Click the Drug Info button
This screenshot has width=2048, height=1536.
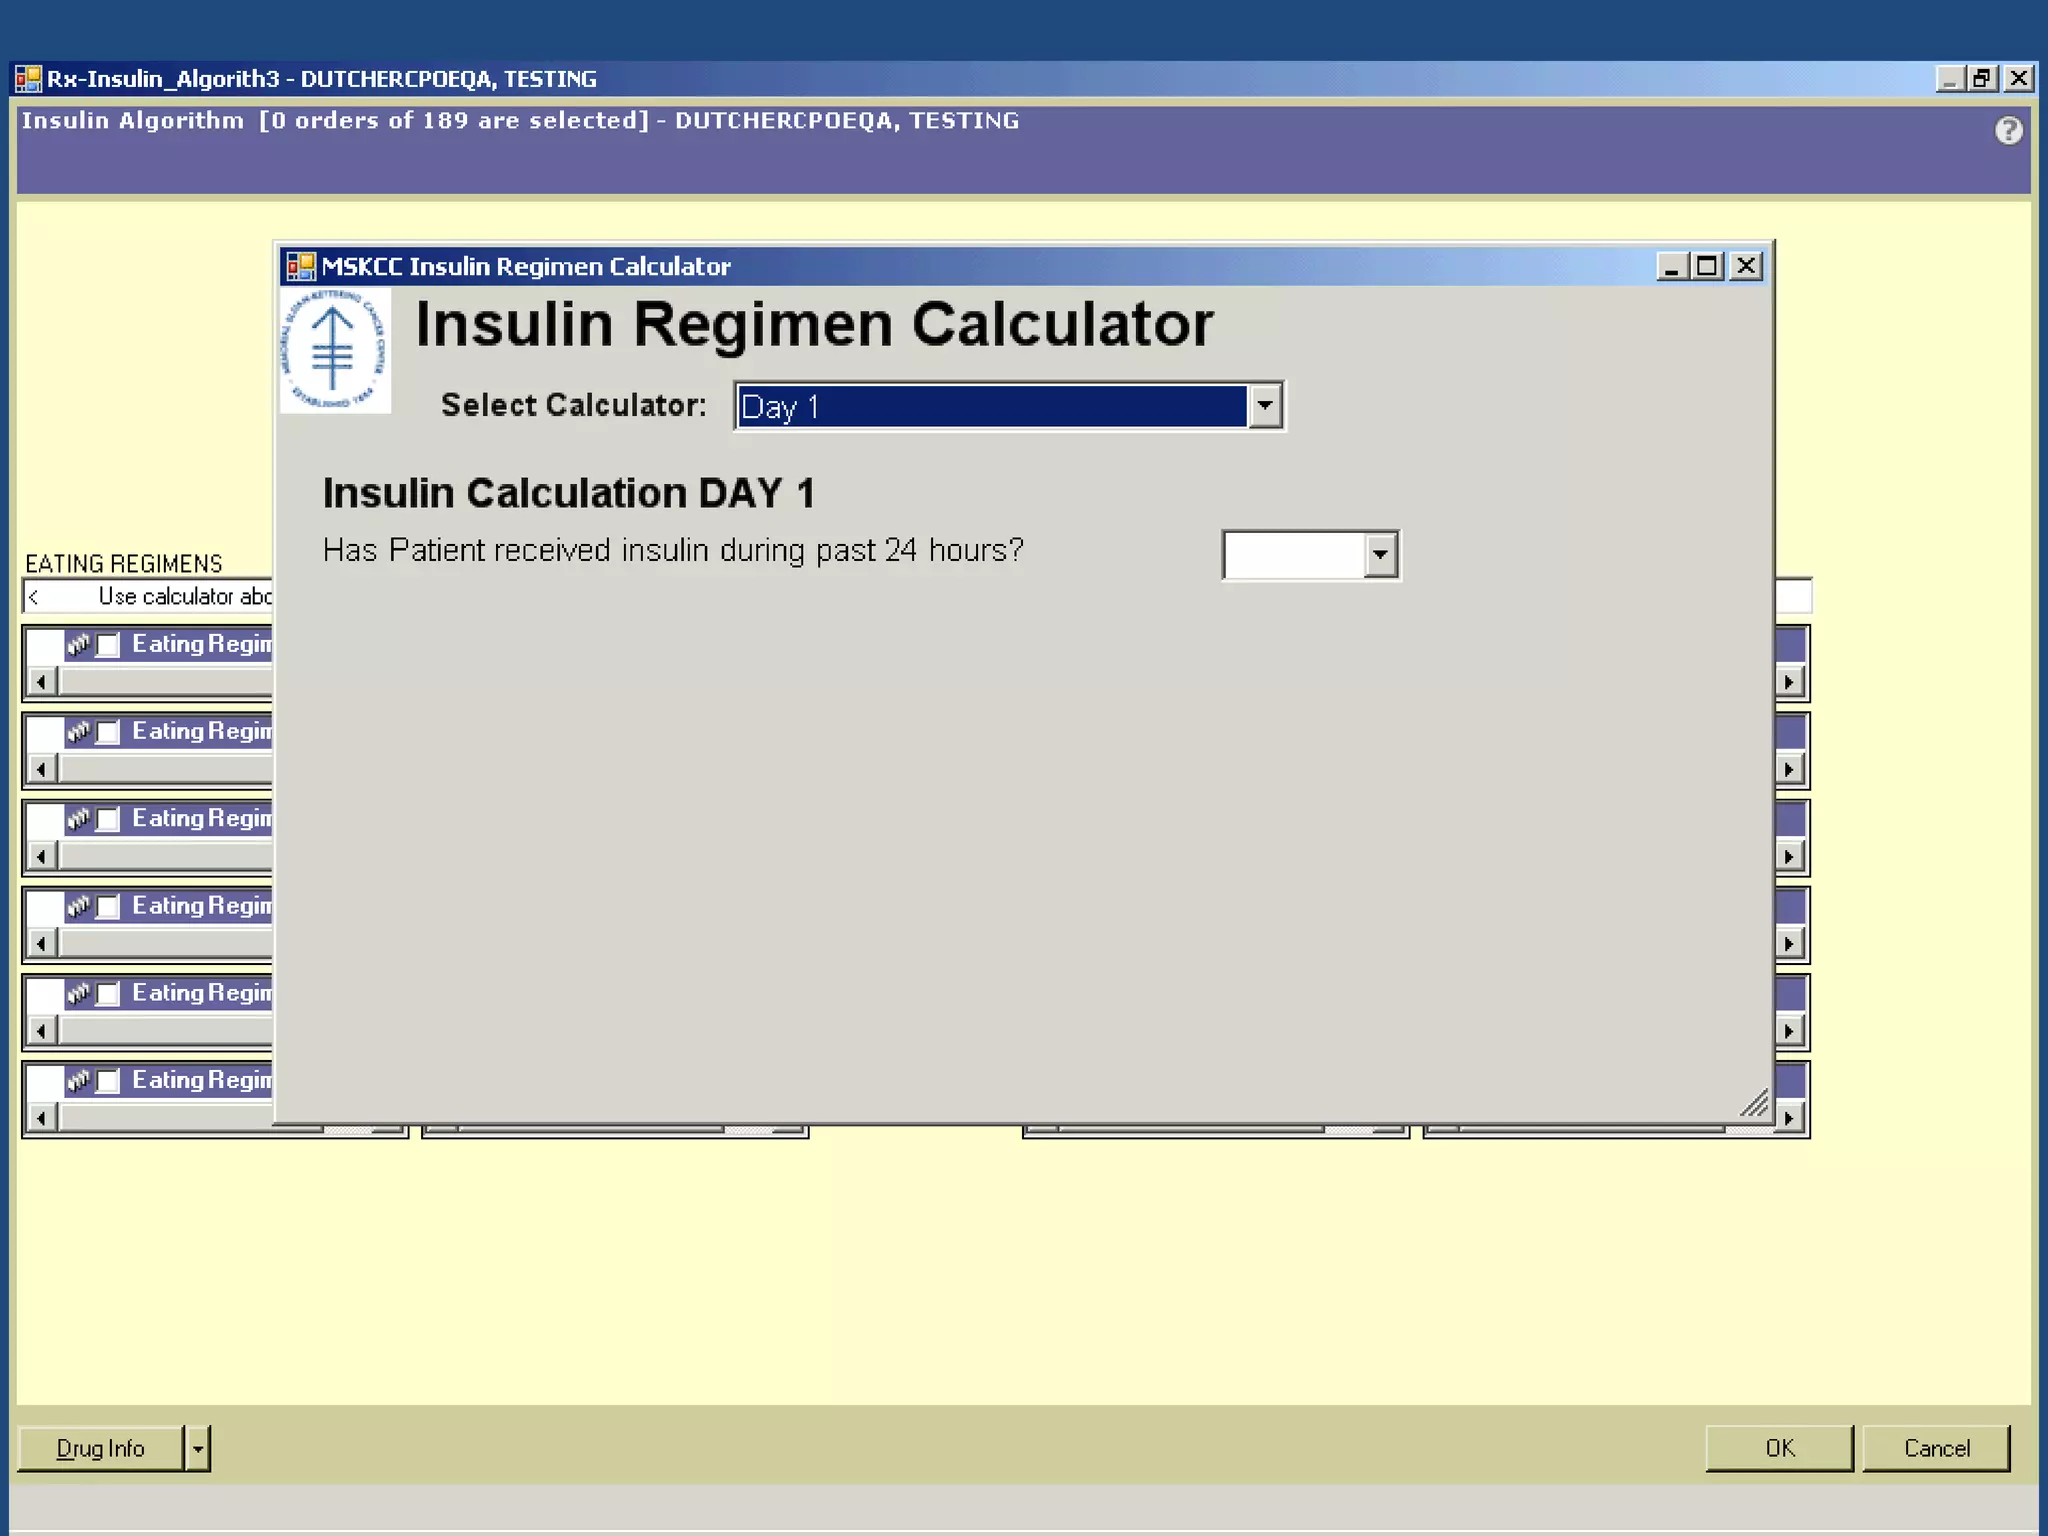coord(101,1448)
